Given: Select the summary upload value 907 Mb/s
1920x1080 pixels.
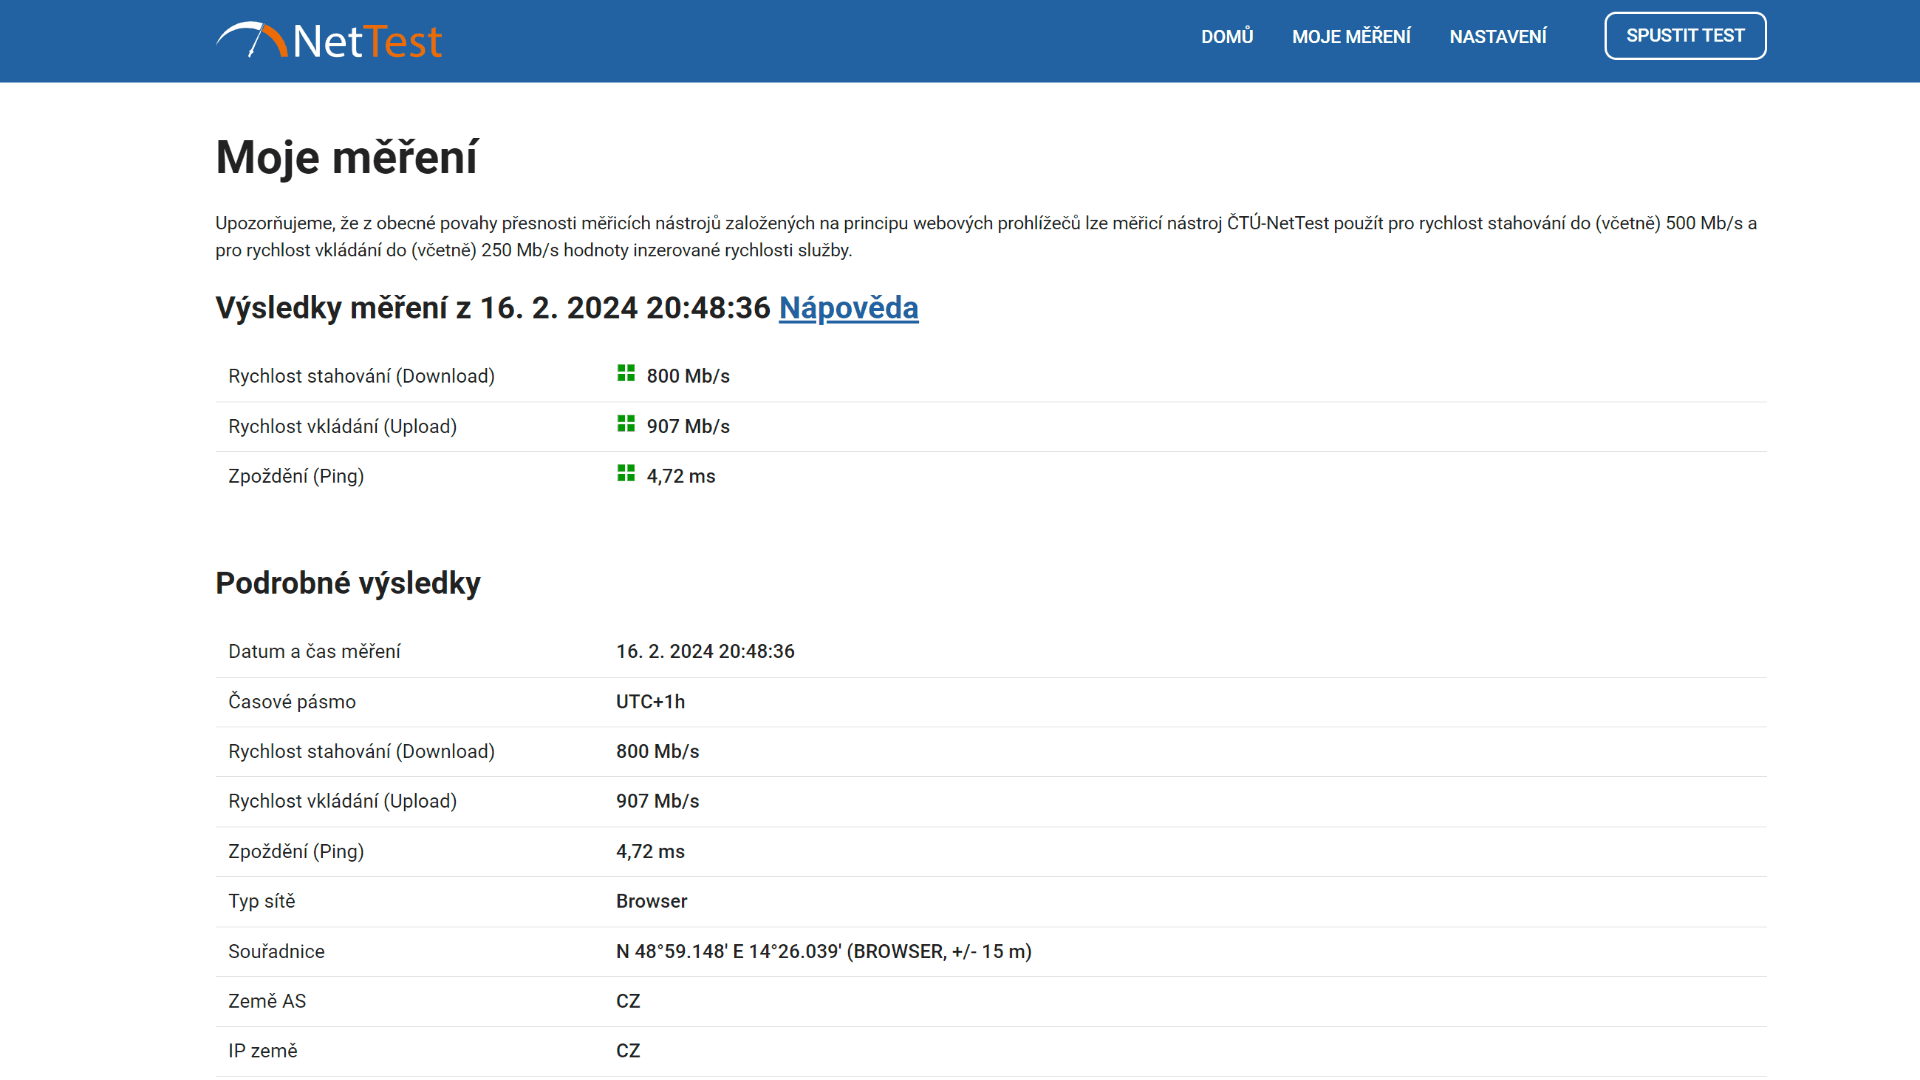Looking at the screenshot, I should 688,426.
